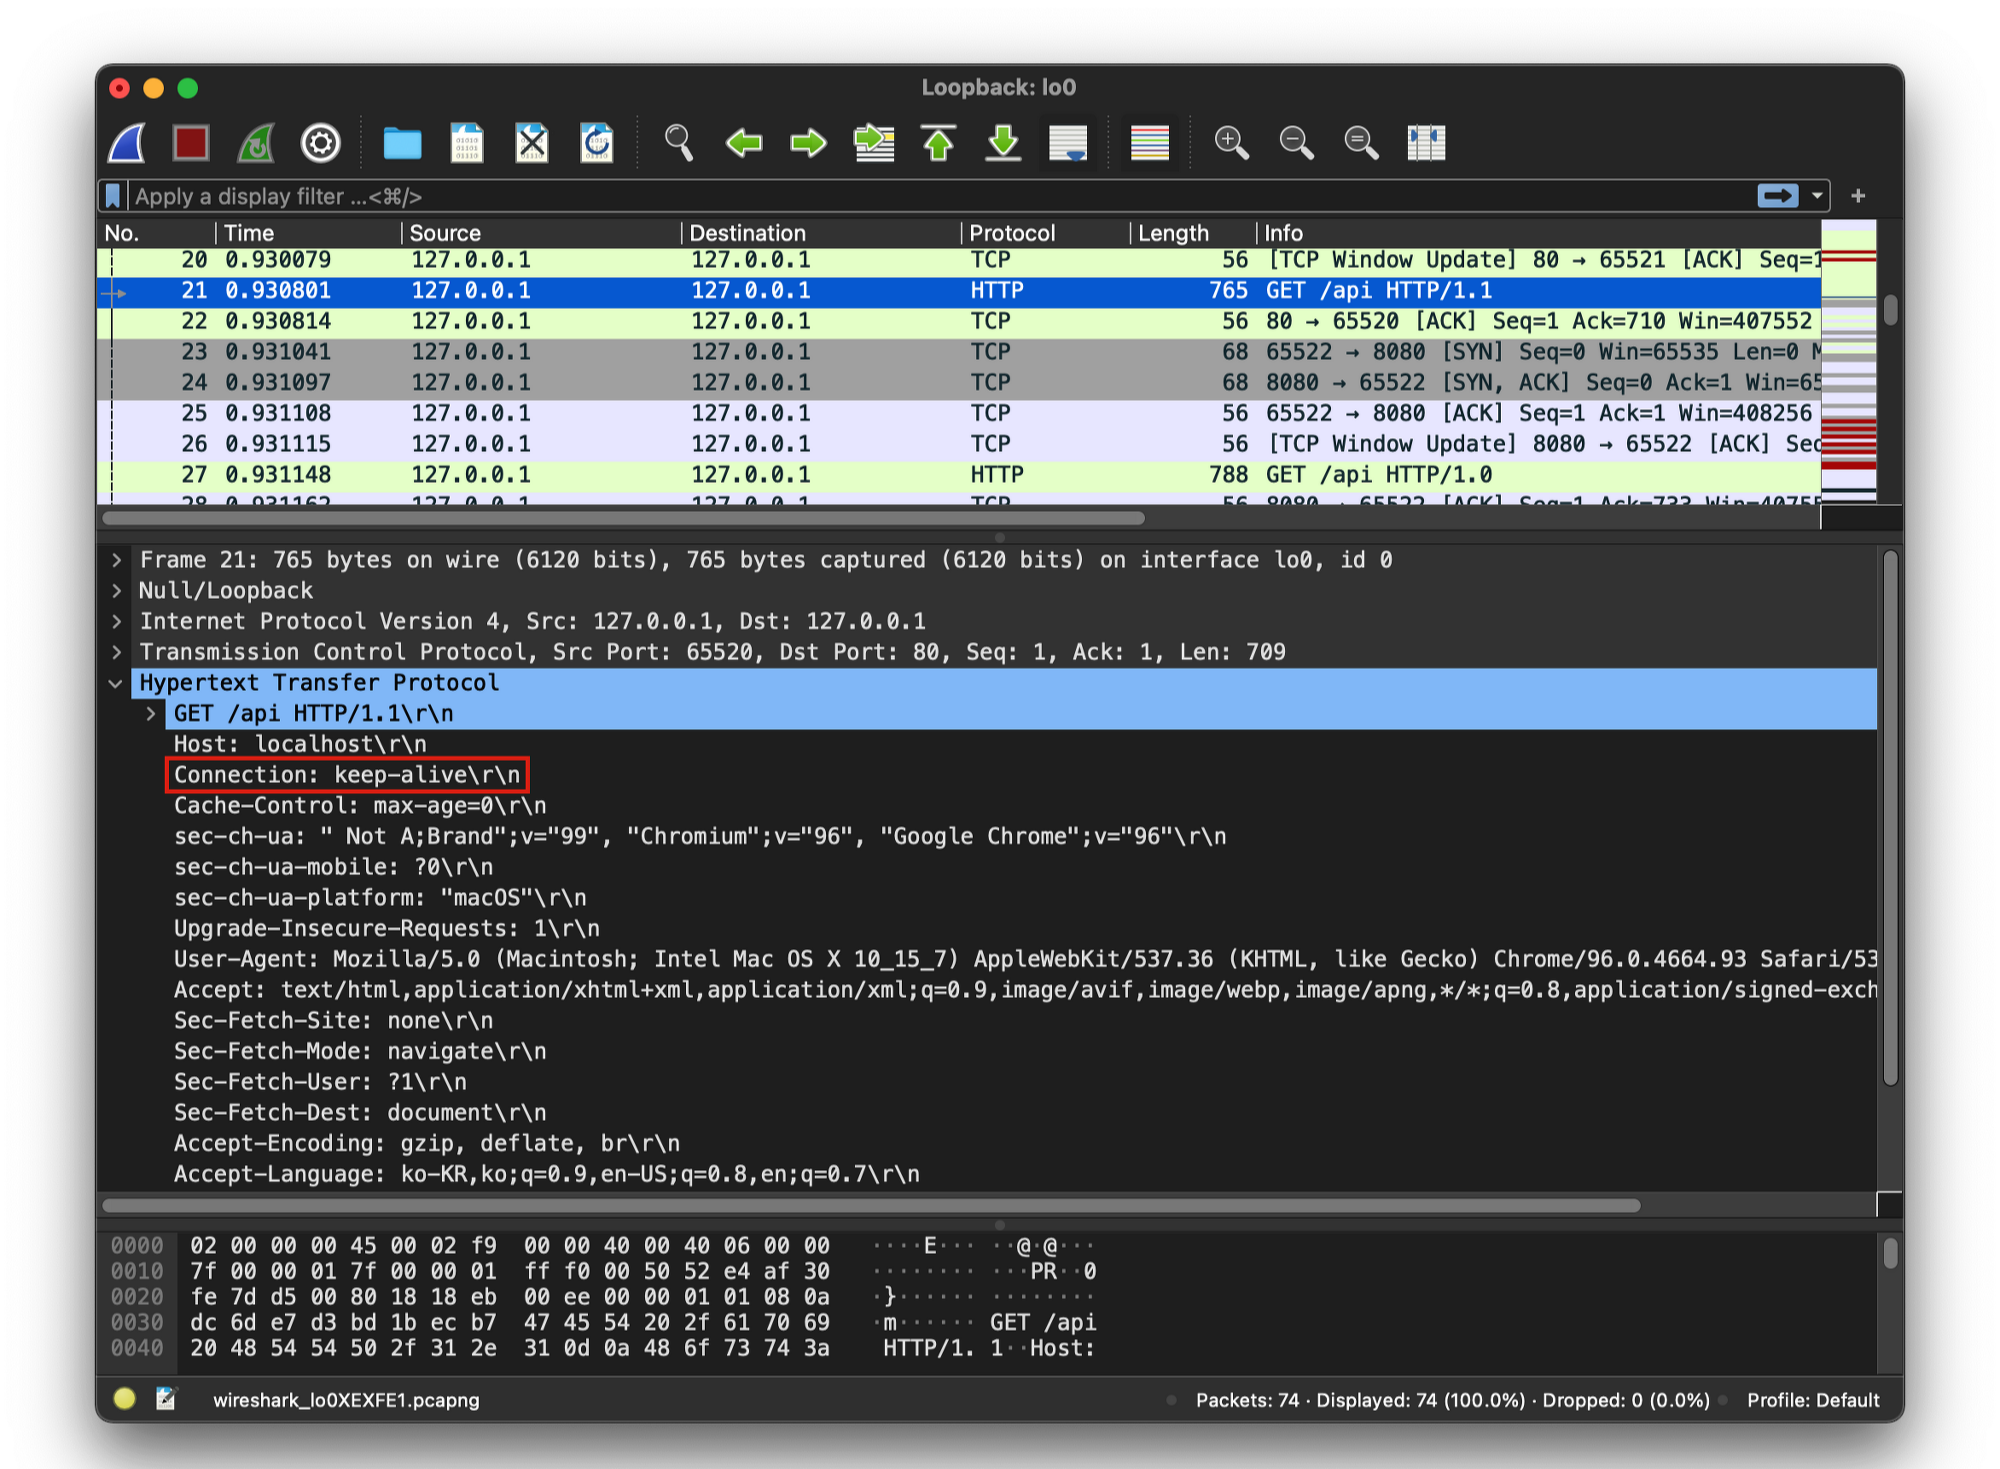Image resolution: width=2000 pixels, height=1469 pixels.
Task: Toggle auto-scroll during live capture
Action: pyautogui.click(x=1068, y=143)
